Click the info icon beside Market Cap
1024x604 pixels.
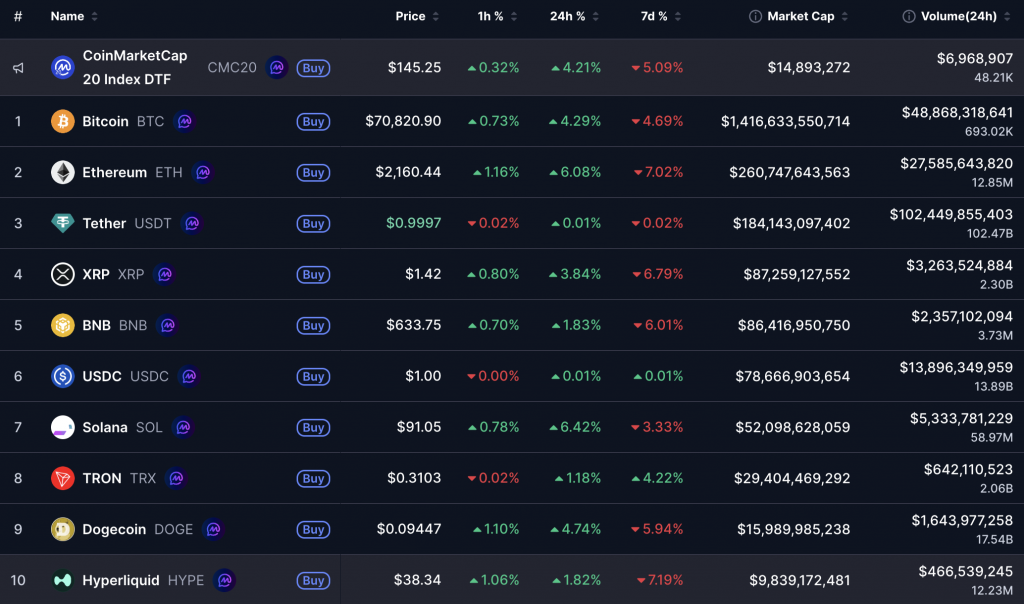(x=755, y=16)
